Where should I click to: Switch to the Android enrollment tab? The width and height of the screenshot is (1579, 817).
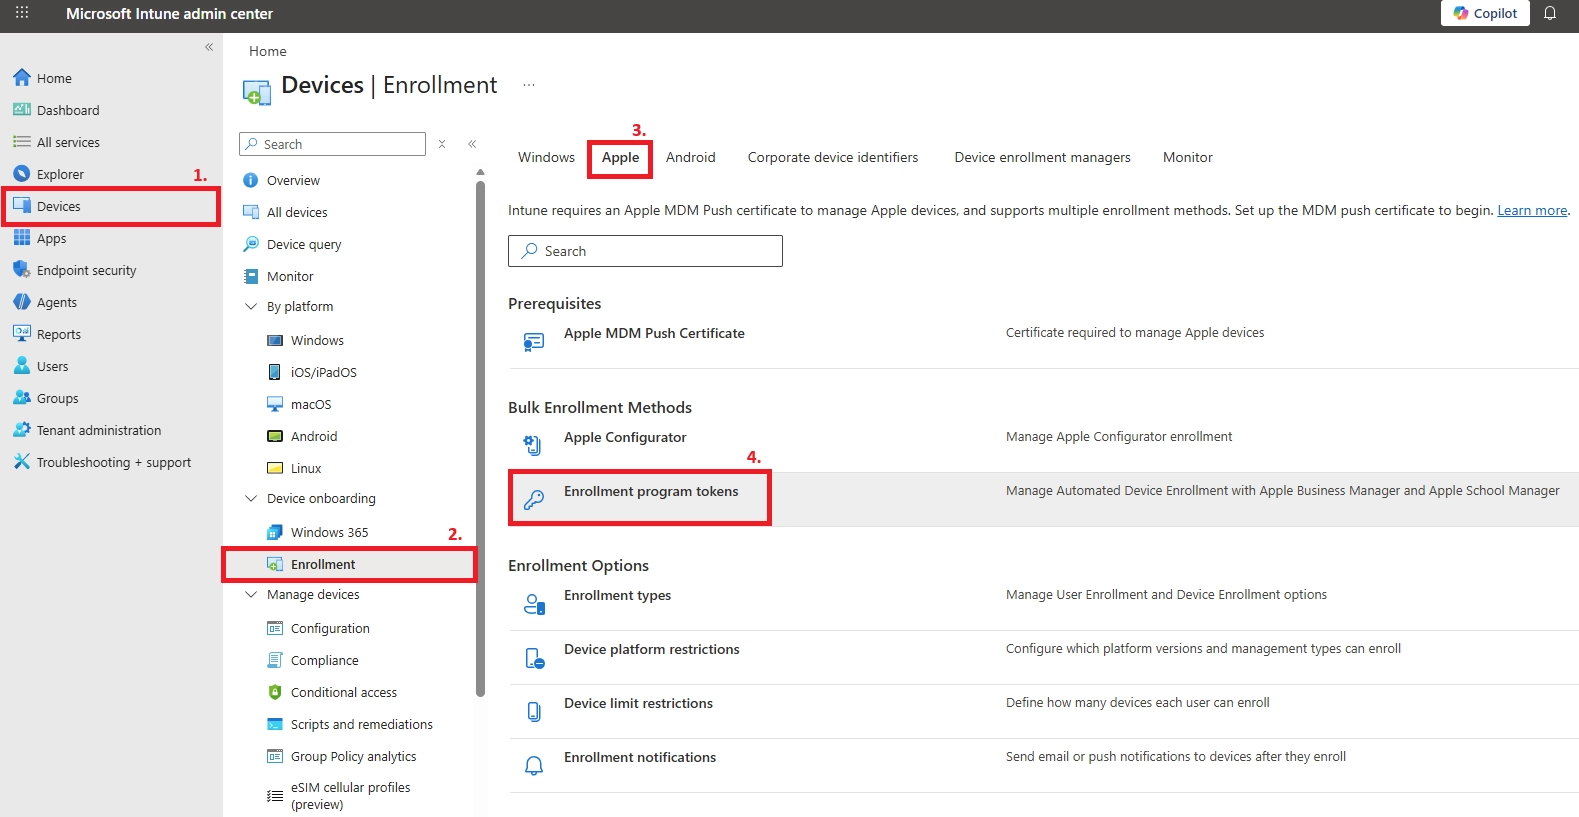tap(690, 157)
